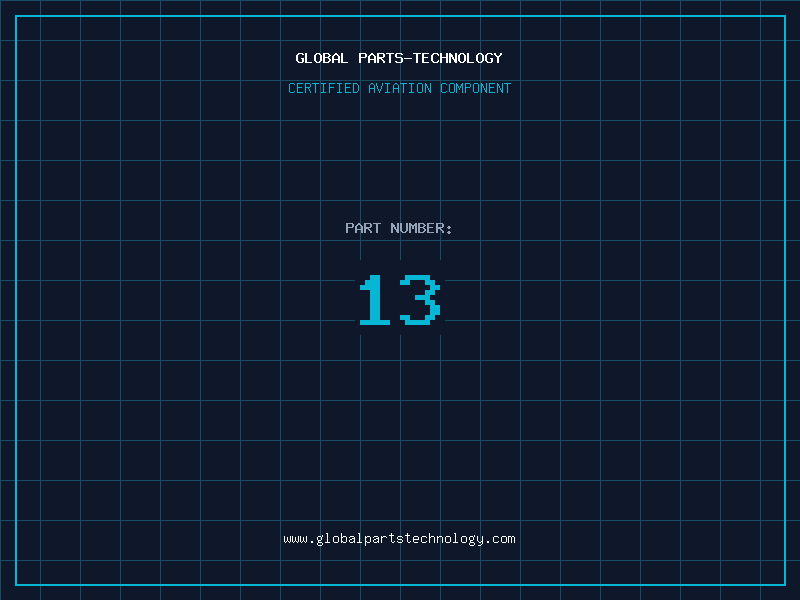Select the digit 3 in the part number

coord(420,299)
